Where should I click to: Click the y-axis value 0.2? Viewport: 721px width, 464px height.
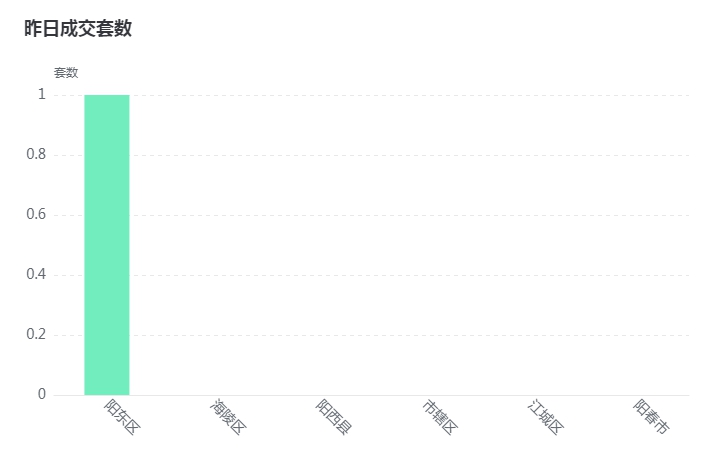click(36, 334)
